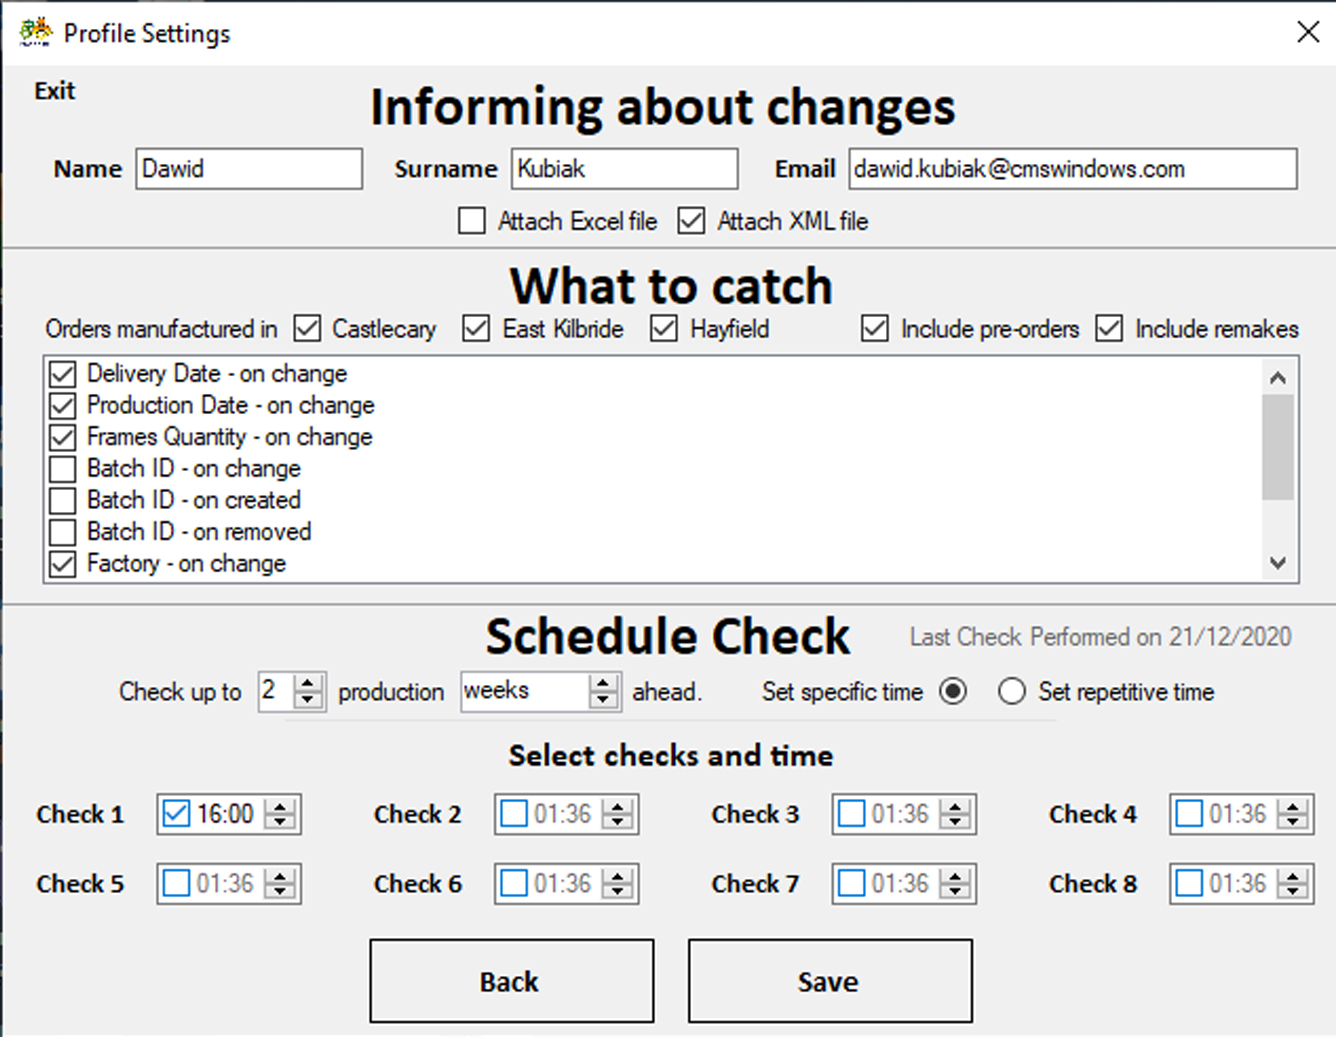Click the Check 6 time spinner arrows
This screenshot has width=1336, height=1037.
(619, 884)
